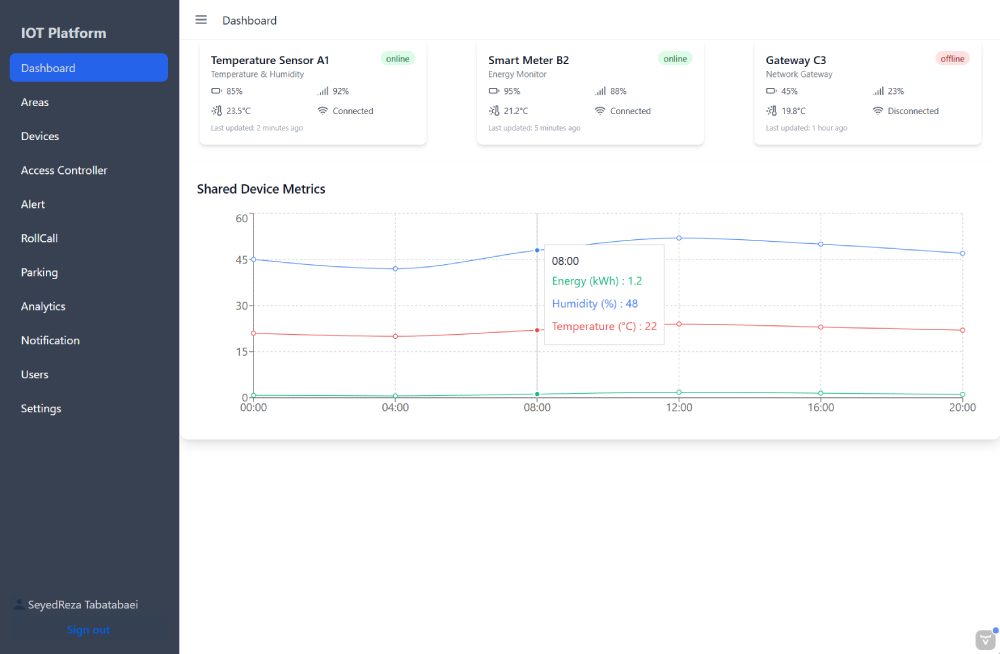Go to Devices in the sidebar

pyautogui.click(x=40, y=136)
